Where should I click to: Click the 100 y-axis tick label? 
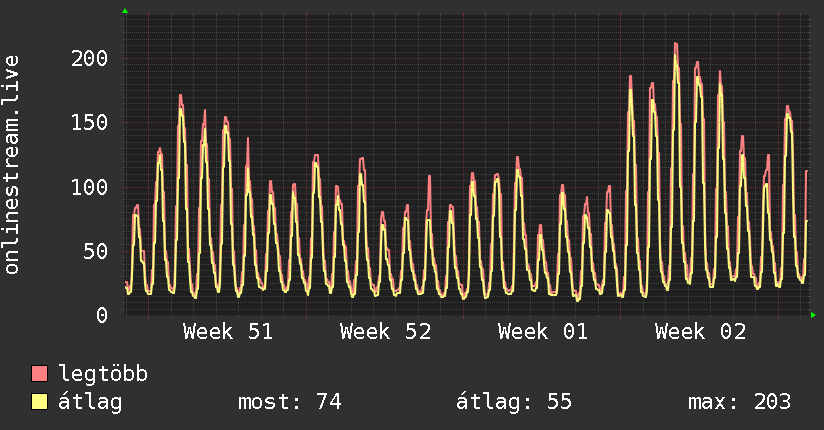89,187
